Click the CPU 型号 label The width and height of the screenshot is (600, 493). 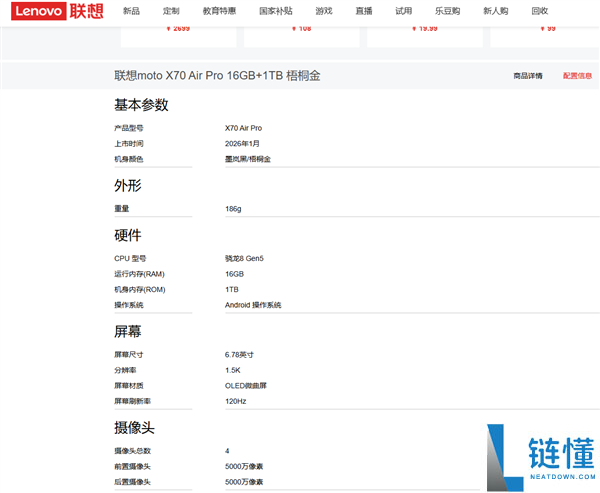click(x=130, y=258)
